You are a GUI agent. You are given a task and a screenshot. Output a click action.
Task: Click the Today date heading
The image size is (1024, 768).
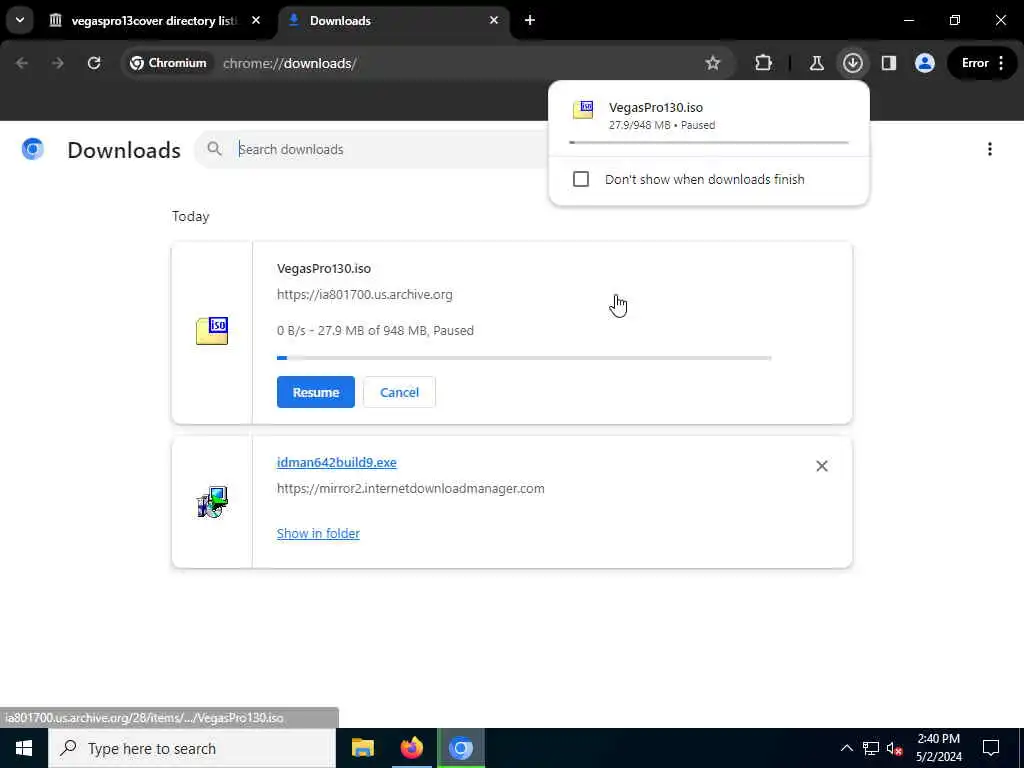[x=191, y=216]
